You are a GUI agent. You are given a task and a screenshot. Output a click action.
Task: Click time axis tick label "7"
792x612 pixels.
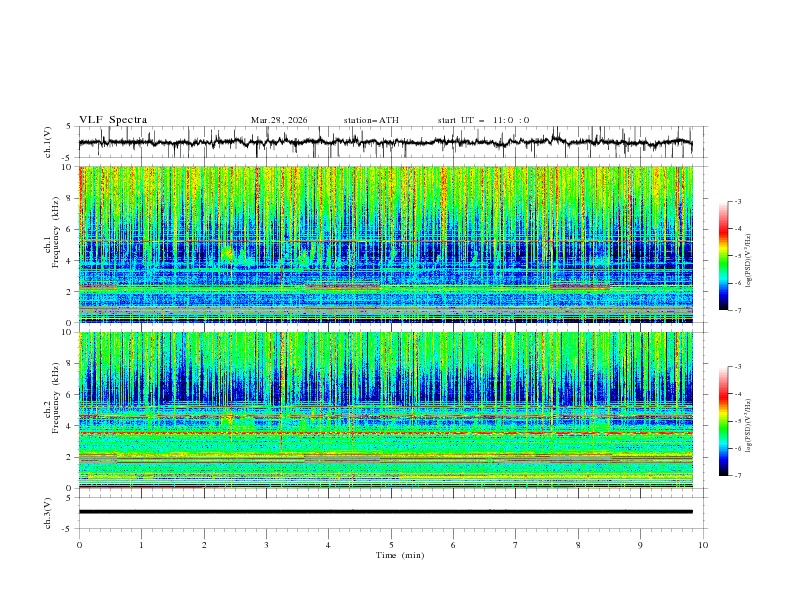[x=516, y=545]
